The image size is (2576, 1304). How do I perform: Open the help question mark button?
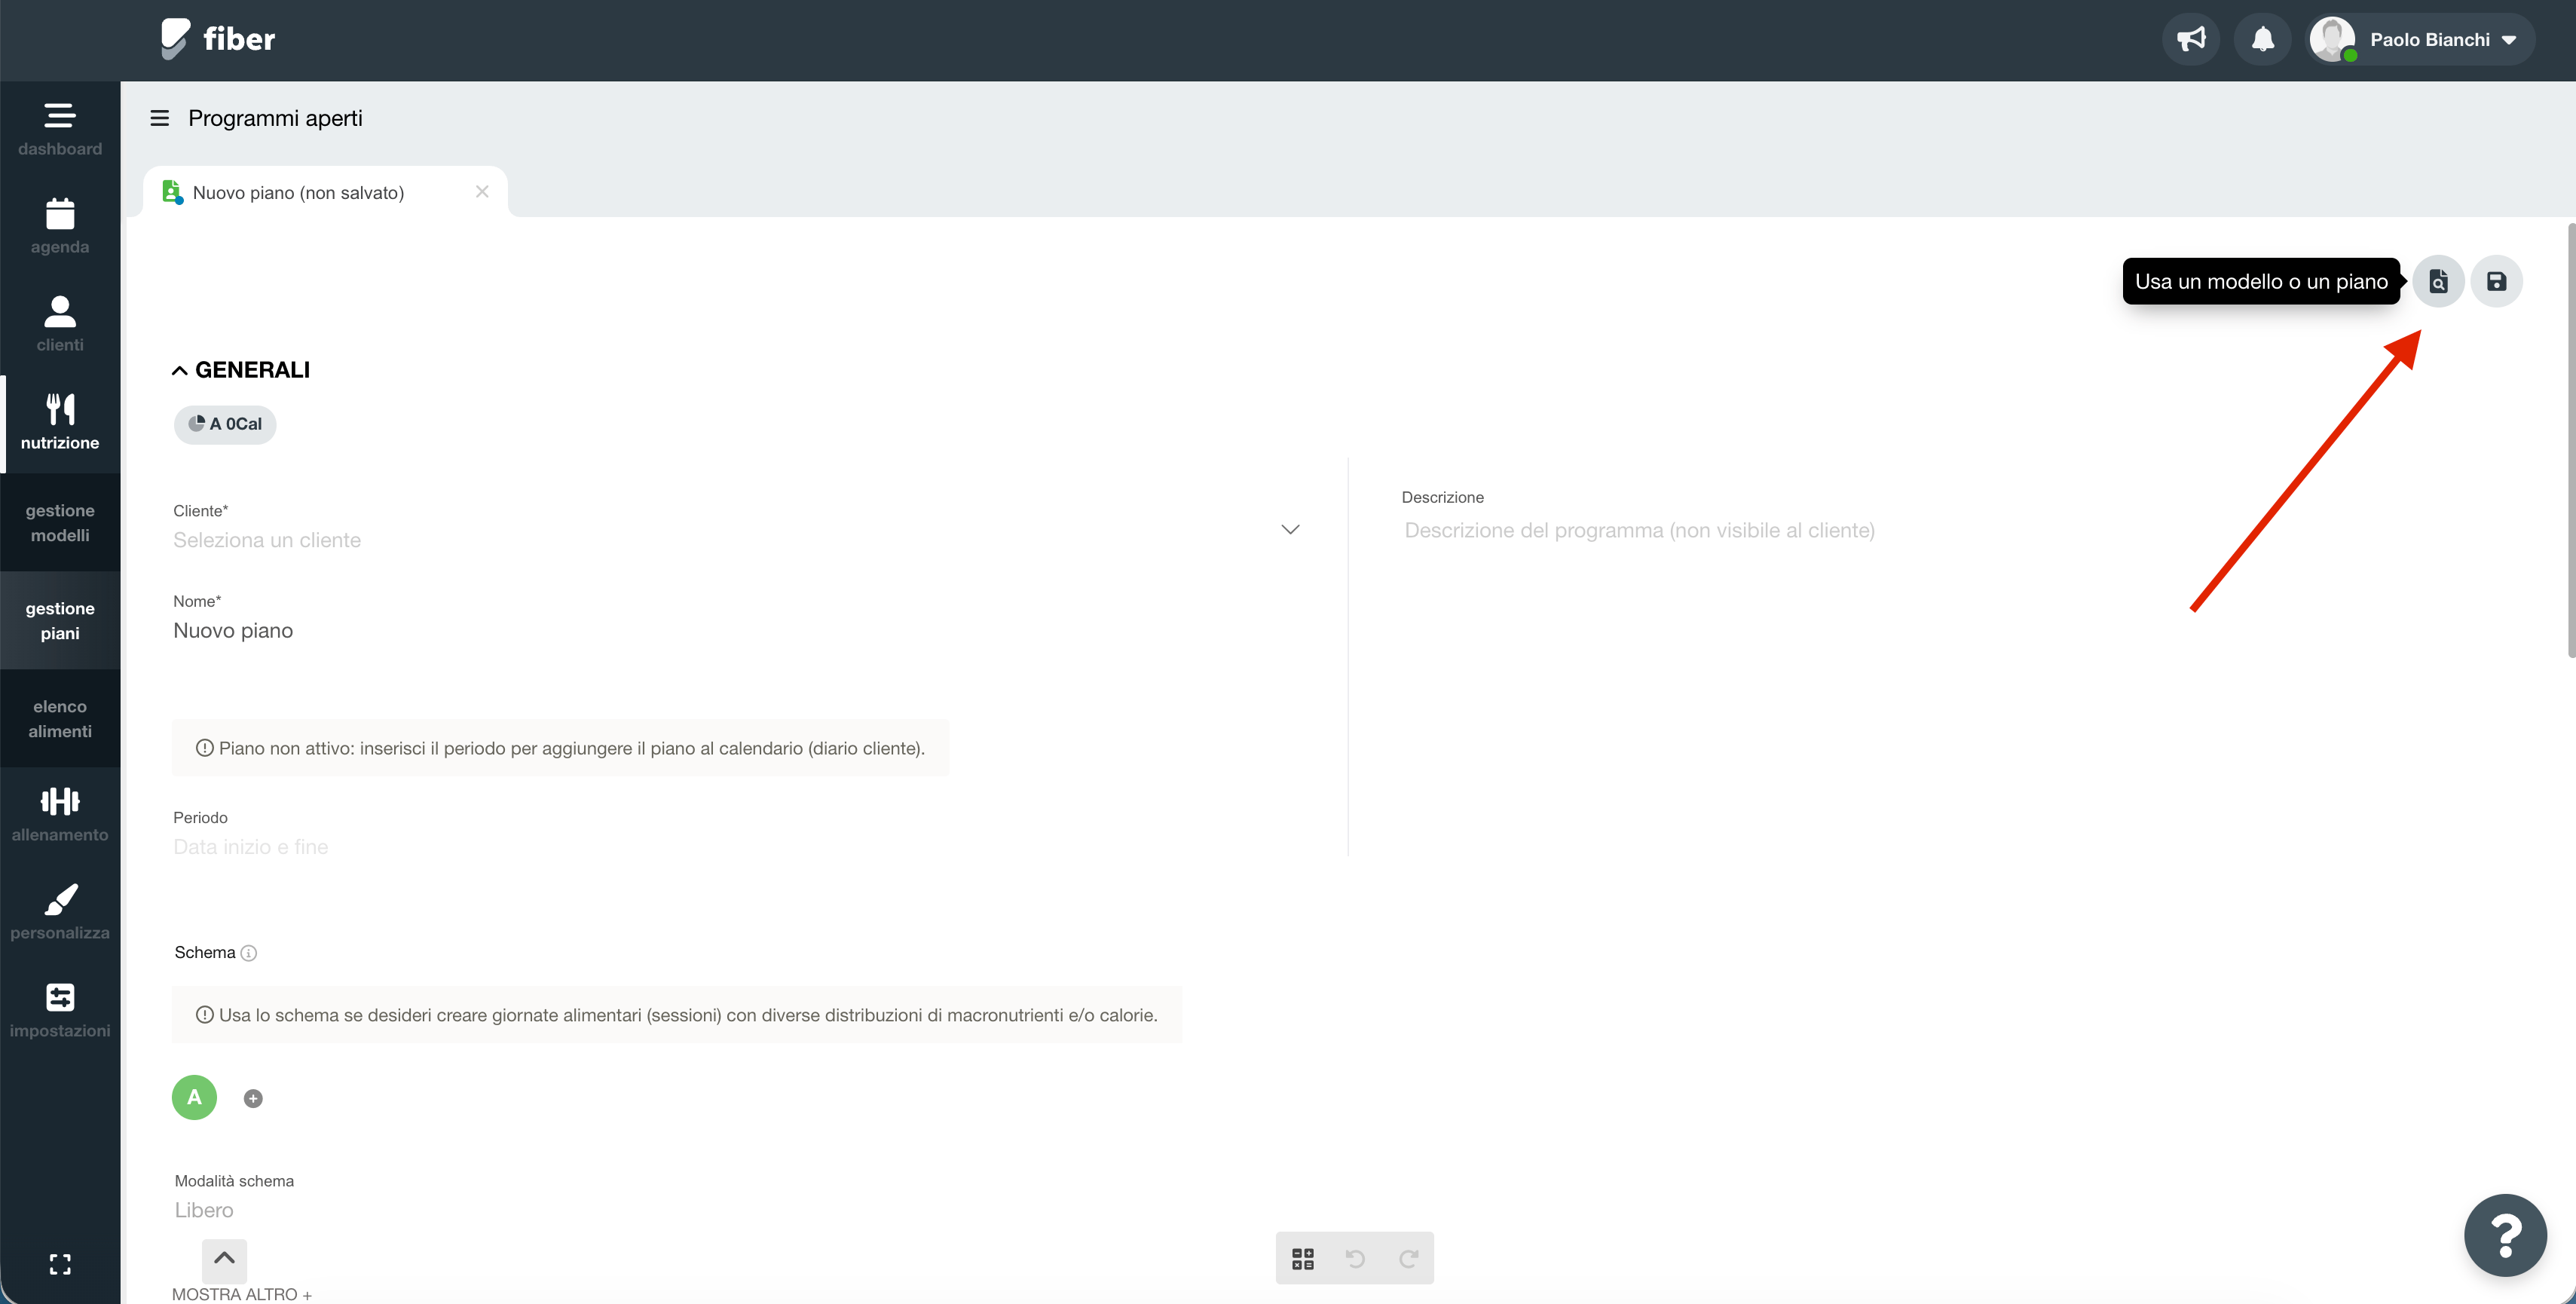click(x=2505, y=1235)
